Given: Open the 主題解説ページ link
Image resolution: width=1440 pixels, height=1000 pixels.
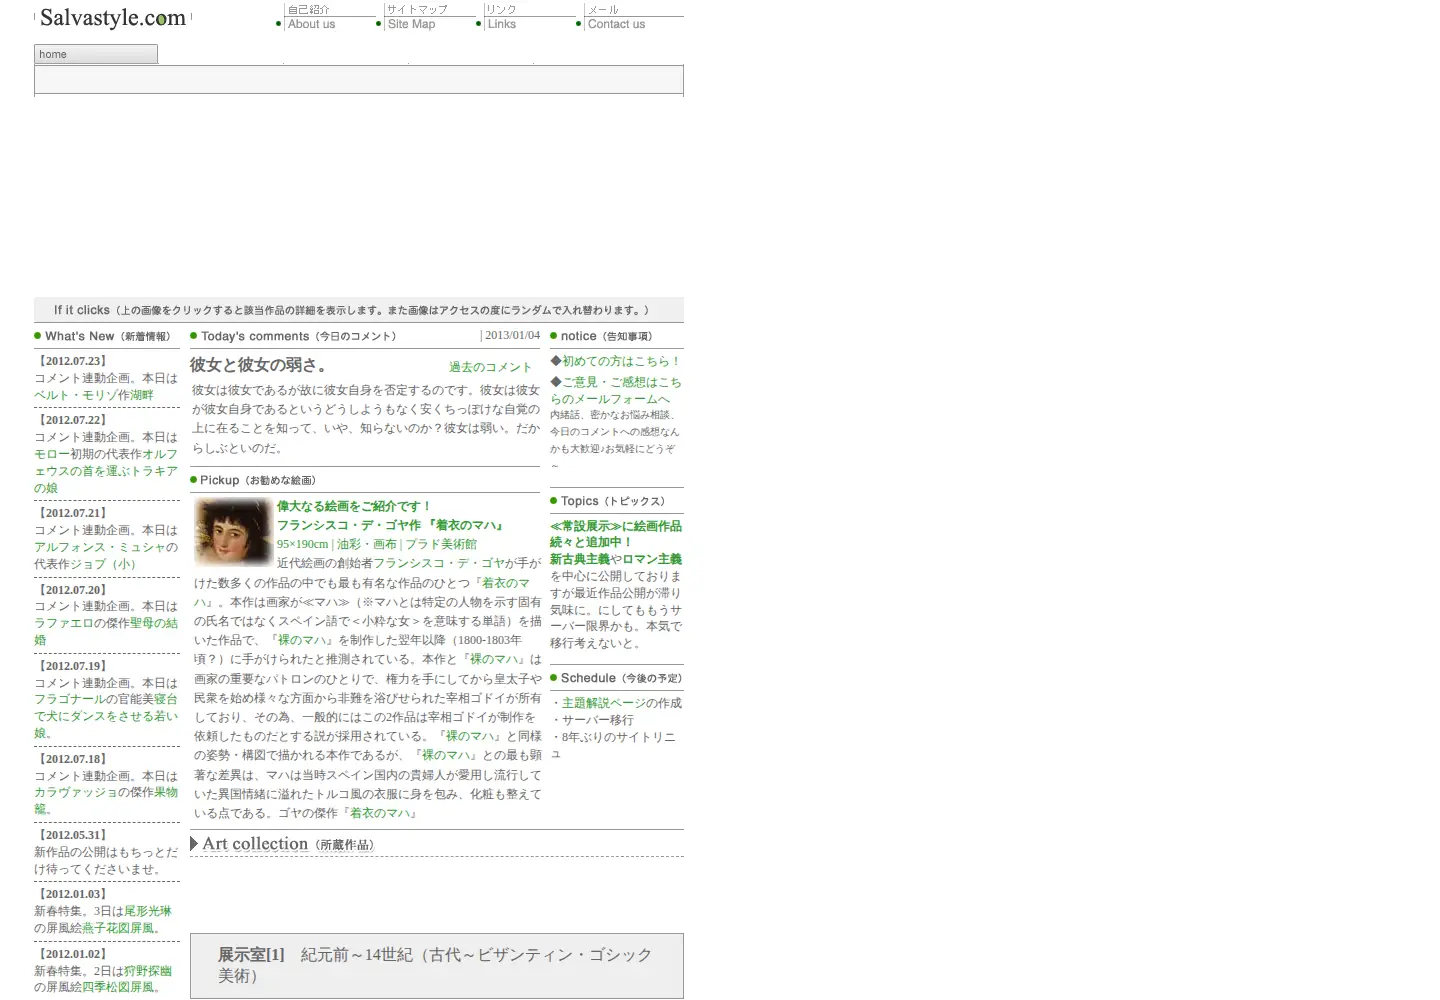Looking at the screenshot, I should click(x=604, y=703).
